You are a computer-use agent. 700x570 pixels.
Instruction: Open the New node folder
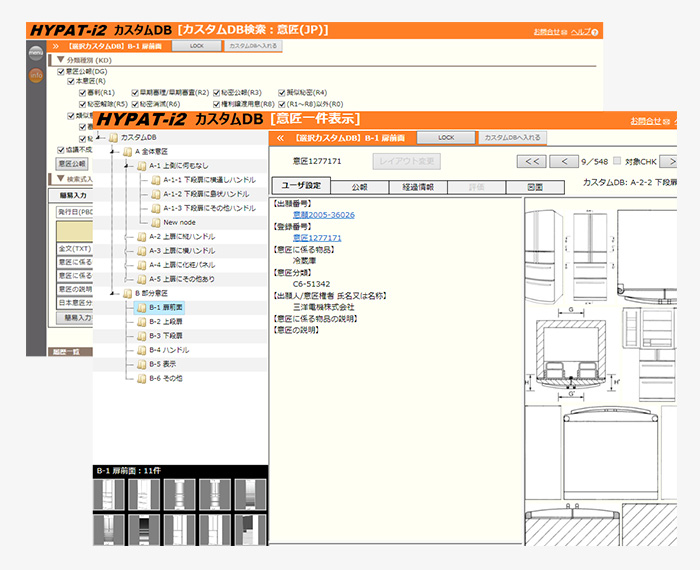tap(155, 222)
